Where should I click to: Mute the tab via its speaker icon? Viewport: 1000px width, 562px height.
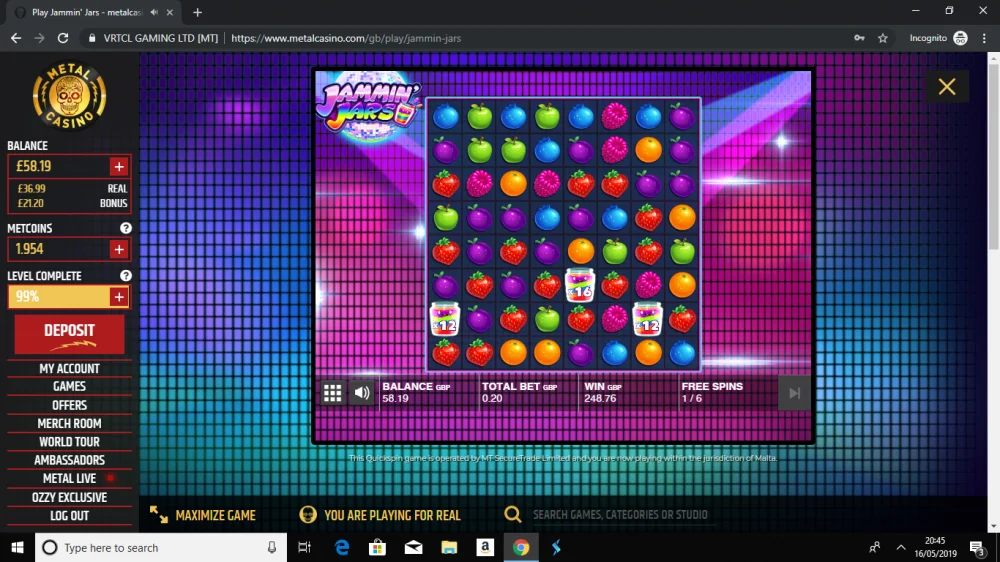tap(154, 12)
